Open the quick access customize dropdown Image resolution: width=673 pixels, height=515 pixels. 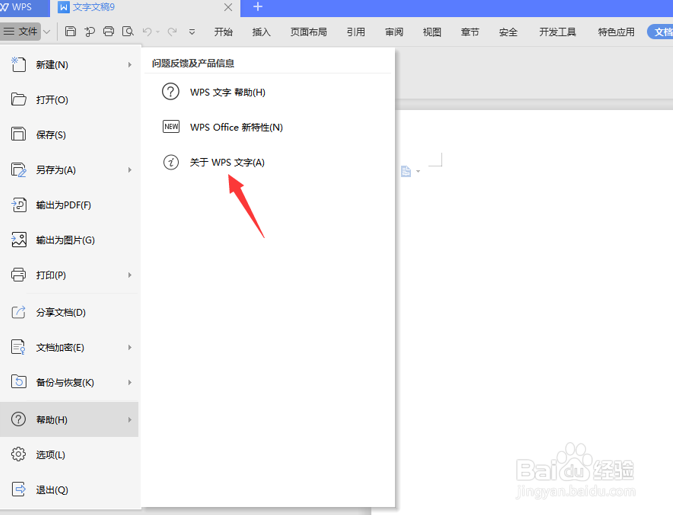coord(192,32)
